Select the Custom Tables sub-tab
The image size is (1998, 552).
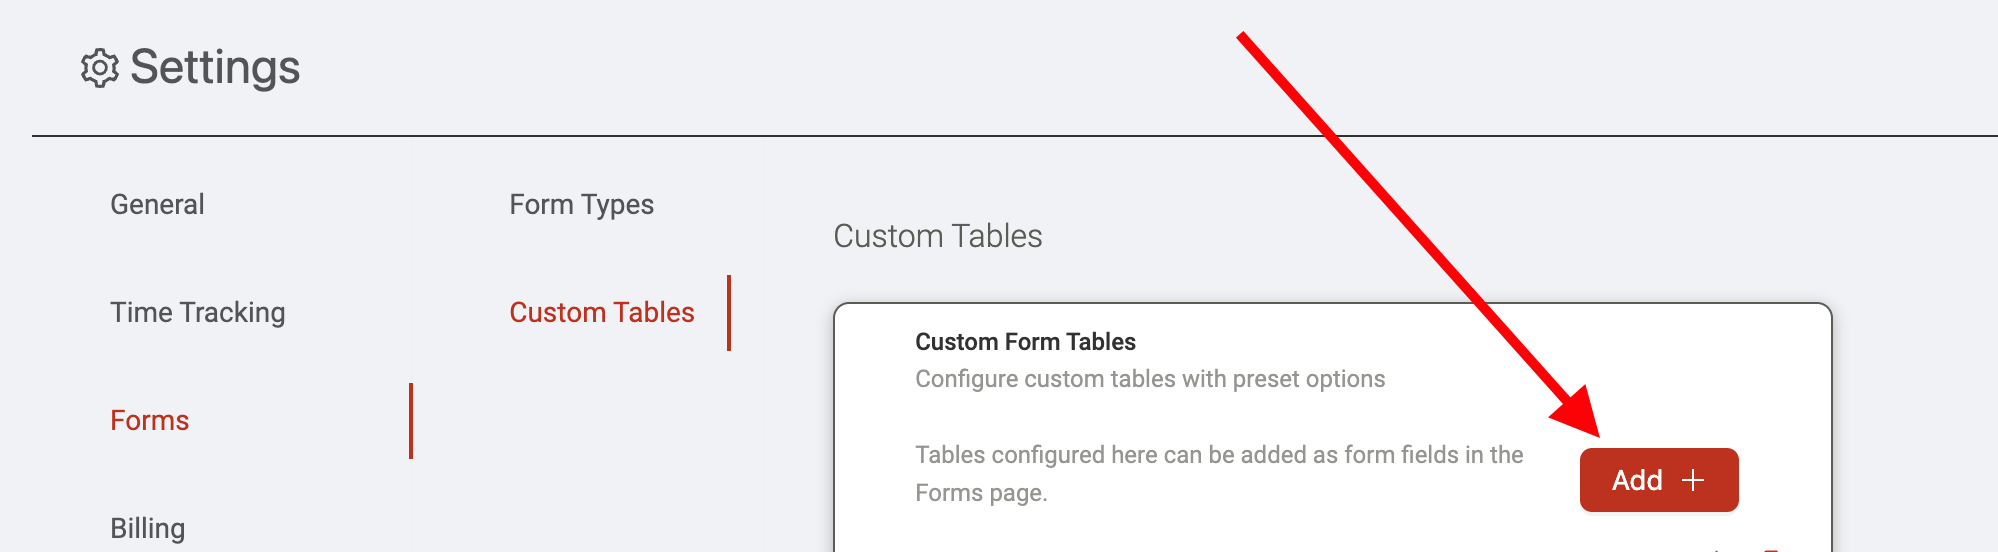(602, 312)
